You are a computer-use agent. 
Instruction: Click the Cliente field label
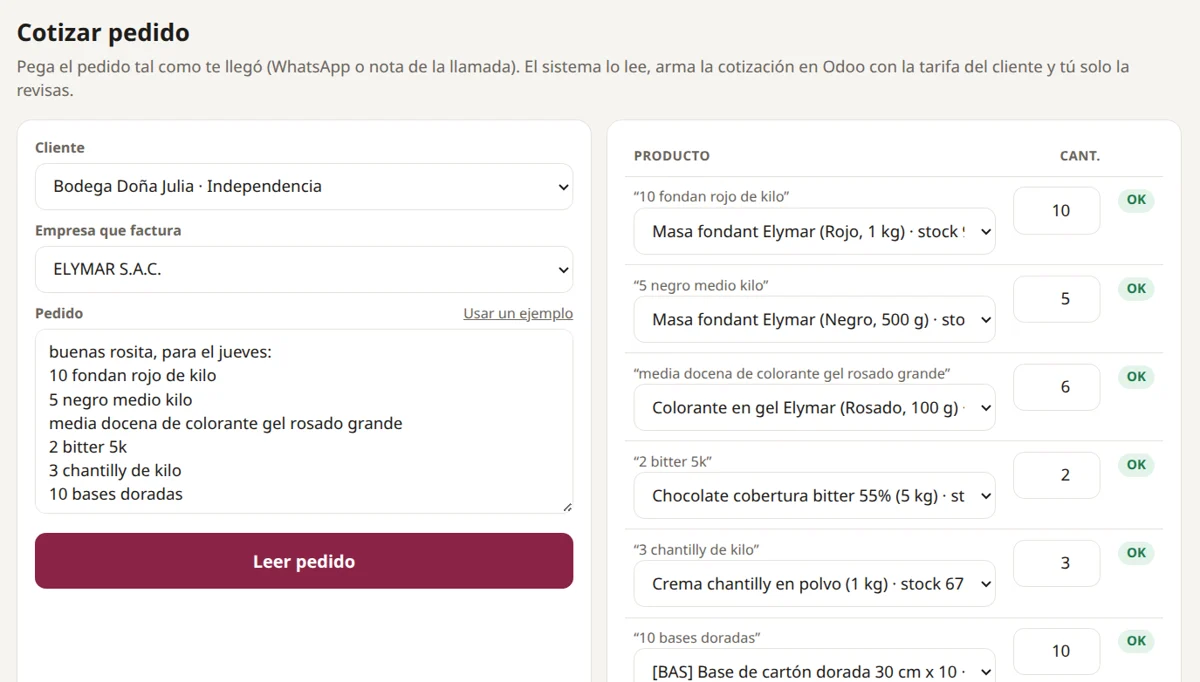pyautogui.click(x=60, y=147)
